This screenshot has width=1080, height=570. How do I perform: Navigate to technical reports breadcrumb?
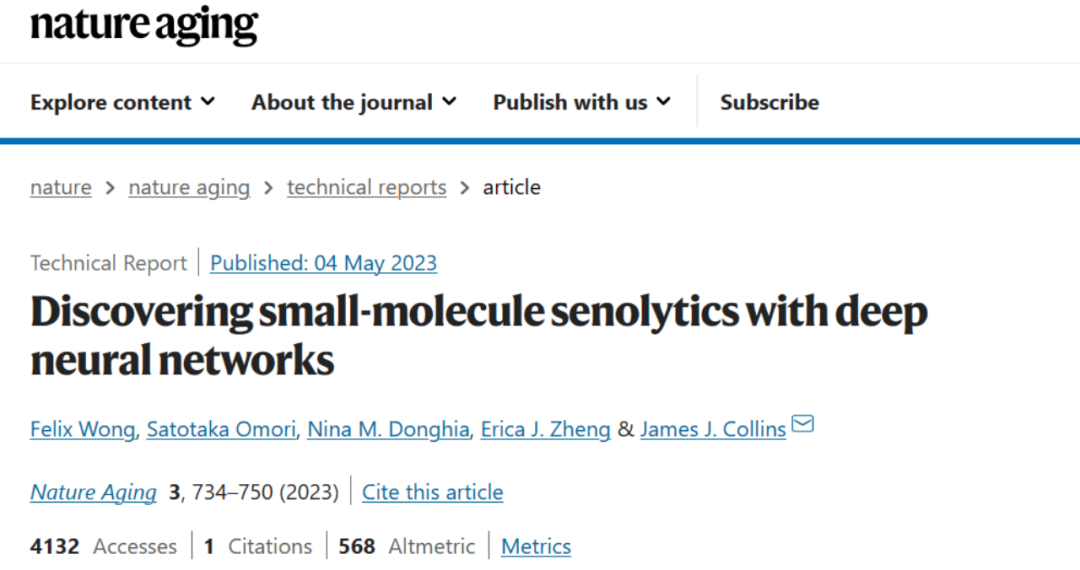click(366, 187)
